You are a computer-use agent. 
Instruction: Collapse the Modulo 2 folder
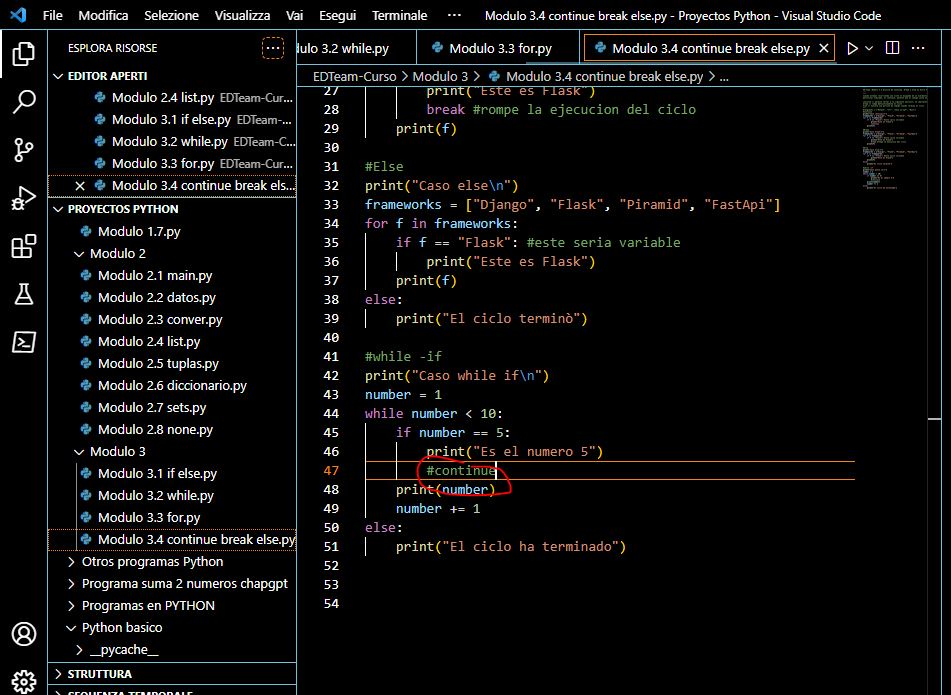click(172, 253)
